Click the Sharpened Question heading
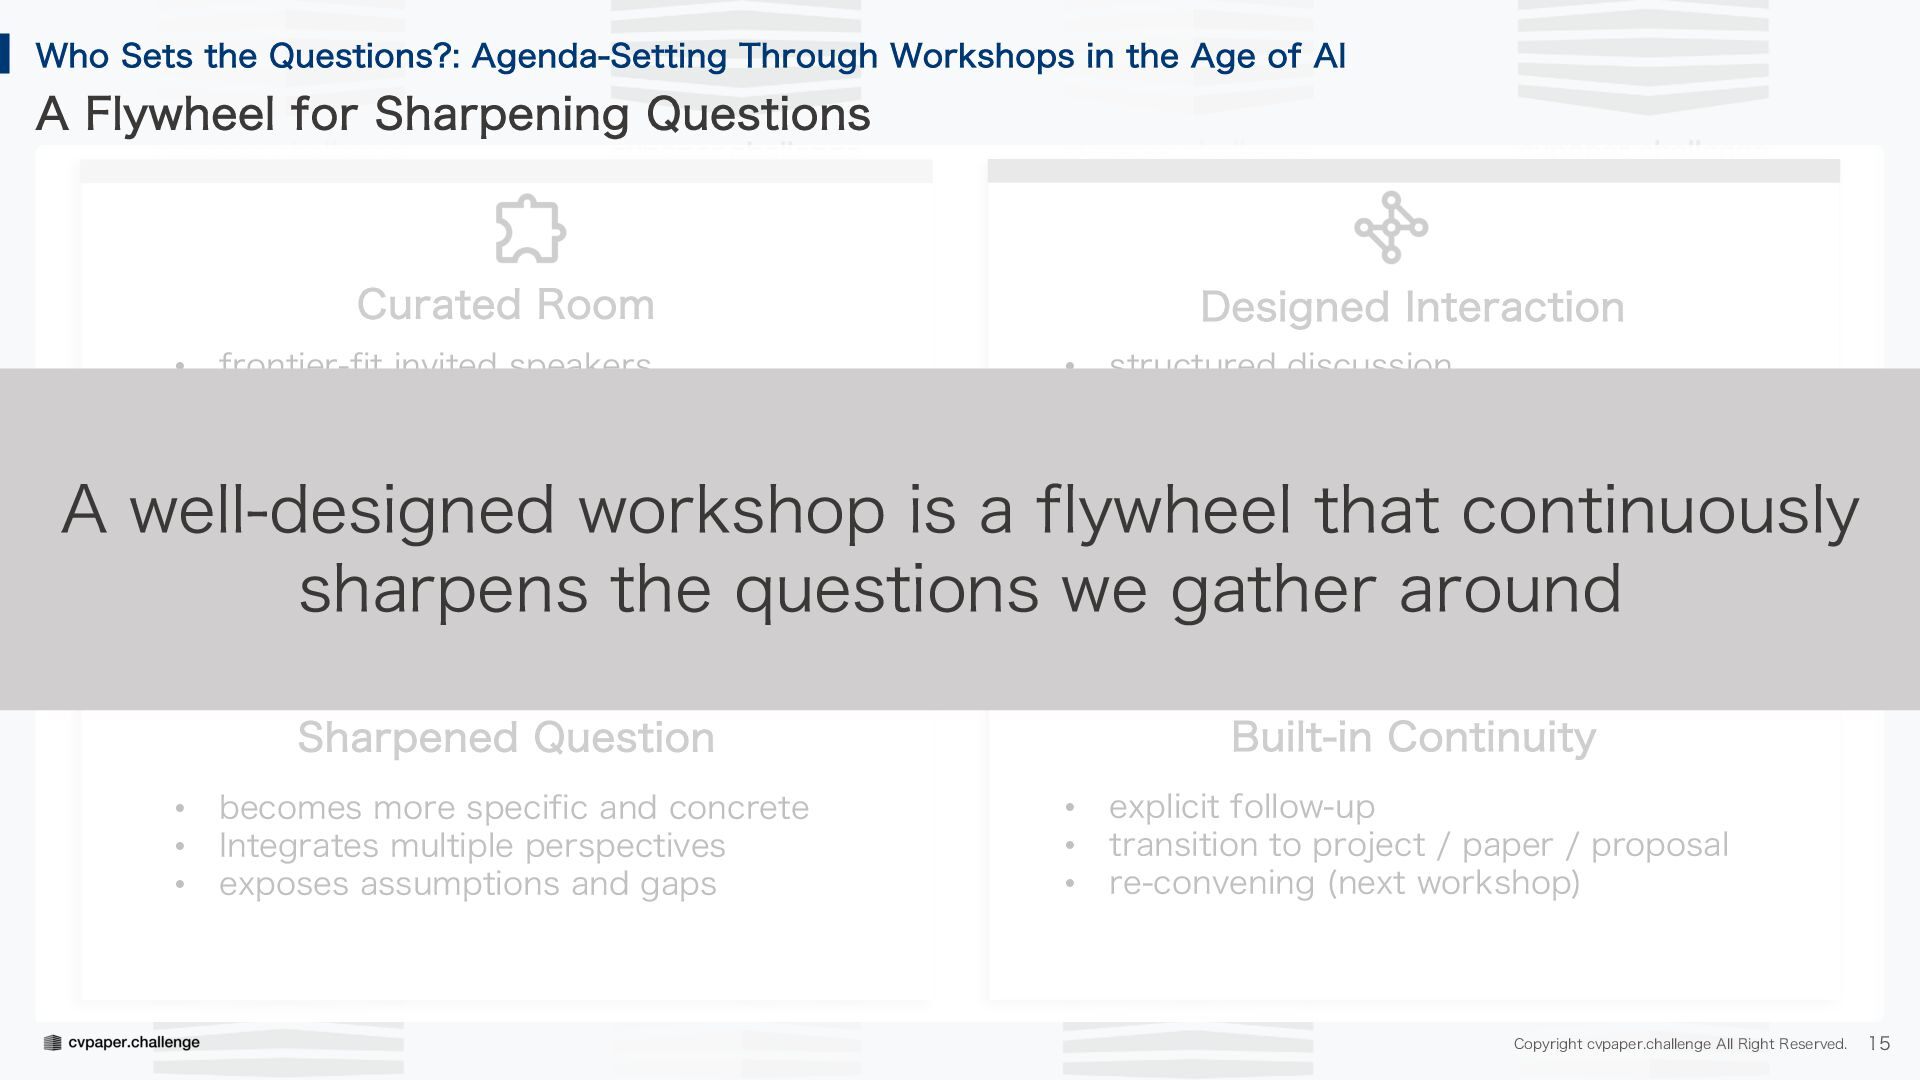 click(x=506, y=738)
